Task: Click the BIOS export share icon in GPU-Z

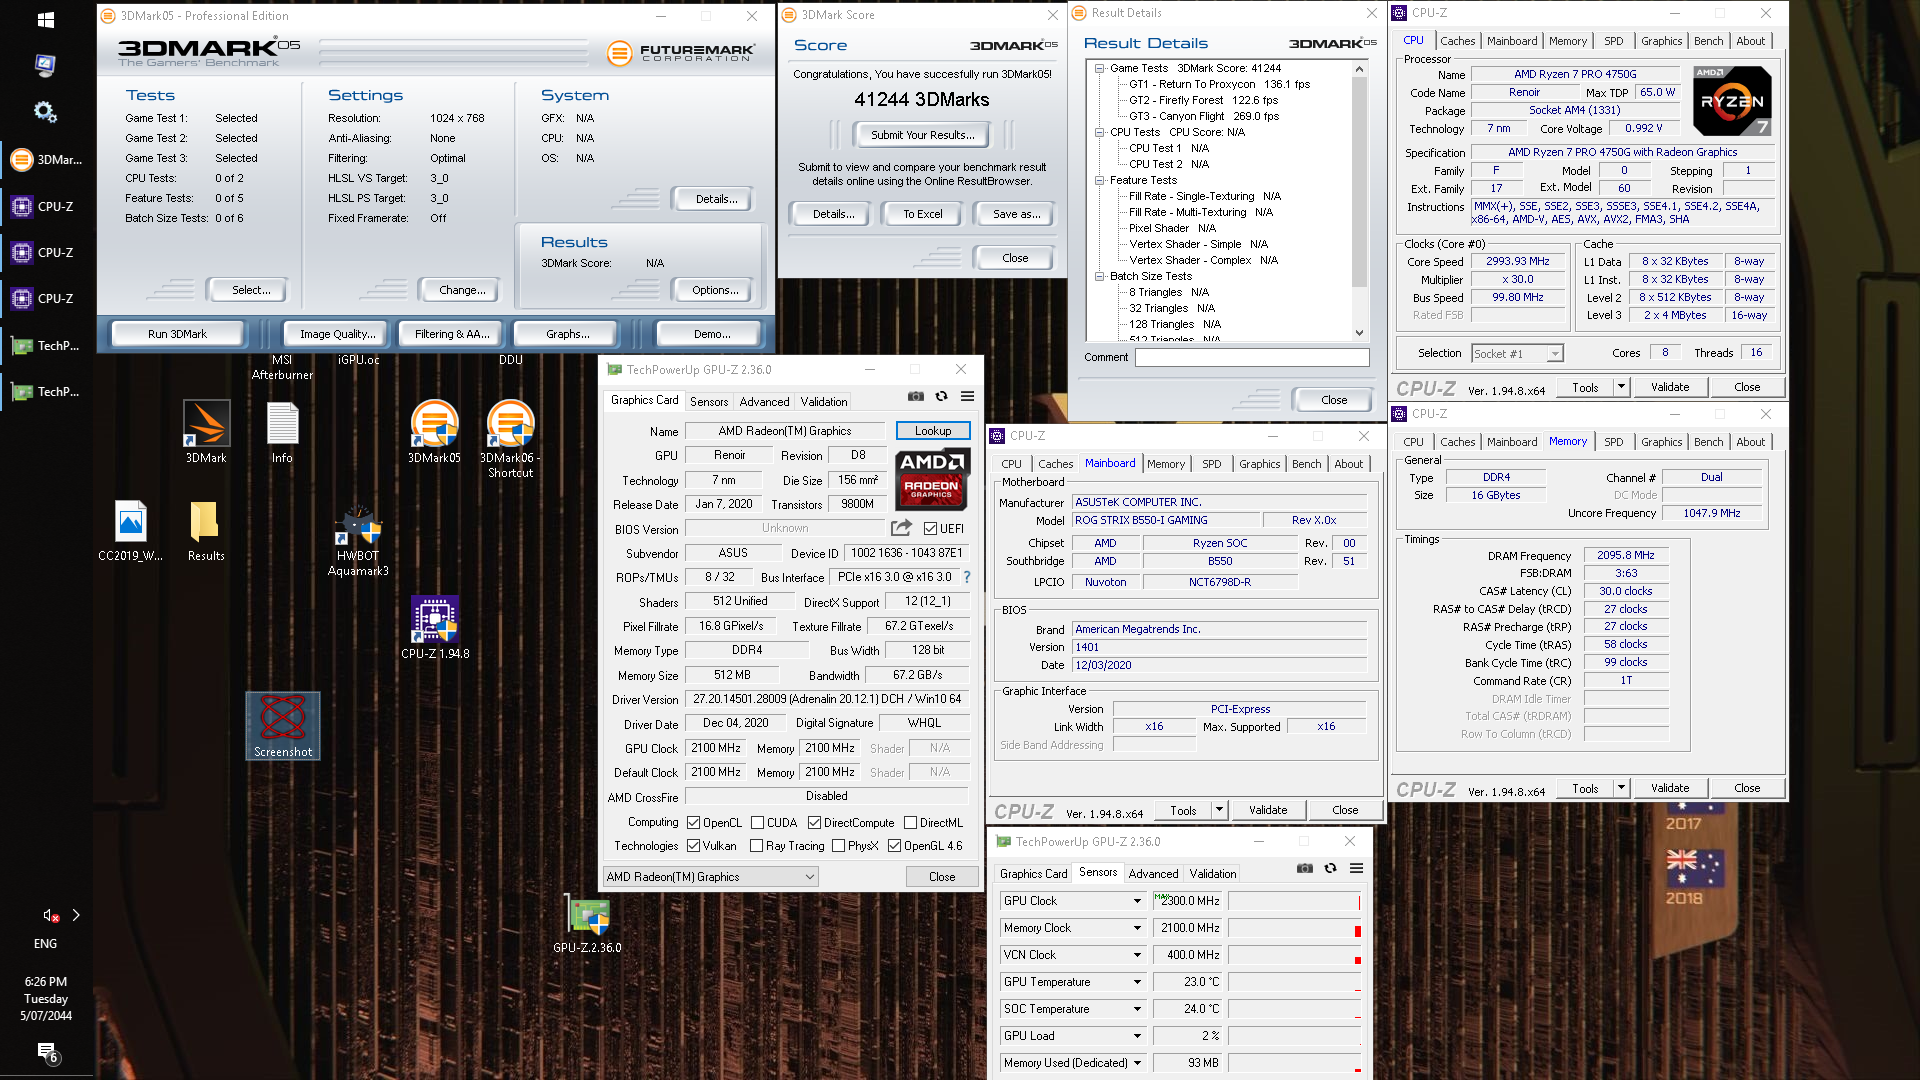Action: (902, 528)
